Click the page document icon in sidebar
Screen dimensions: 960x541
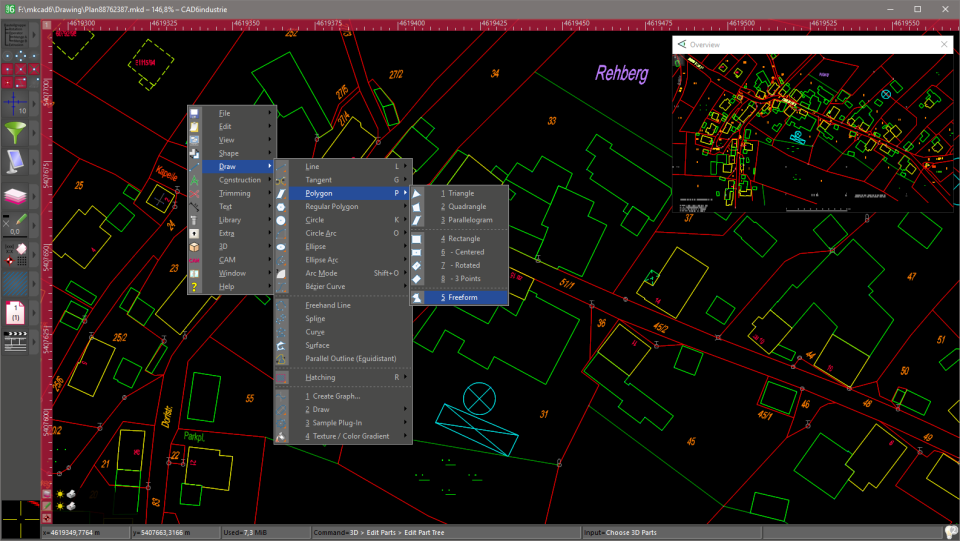[14, 313]
